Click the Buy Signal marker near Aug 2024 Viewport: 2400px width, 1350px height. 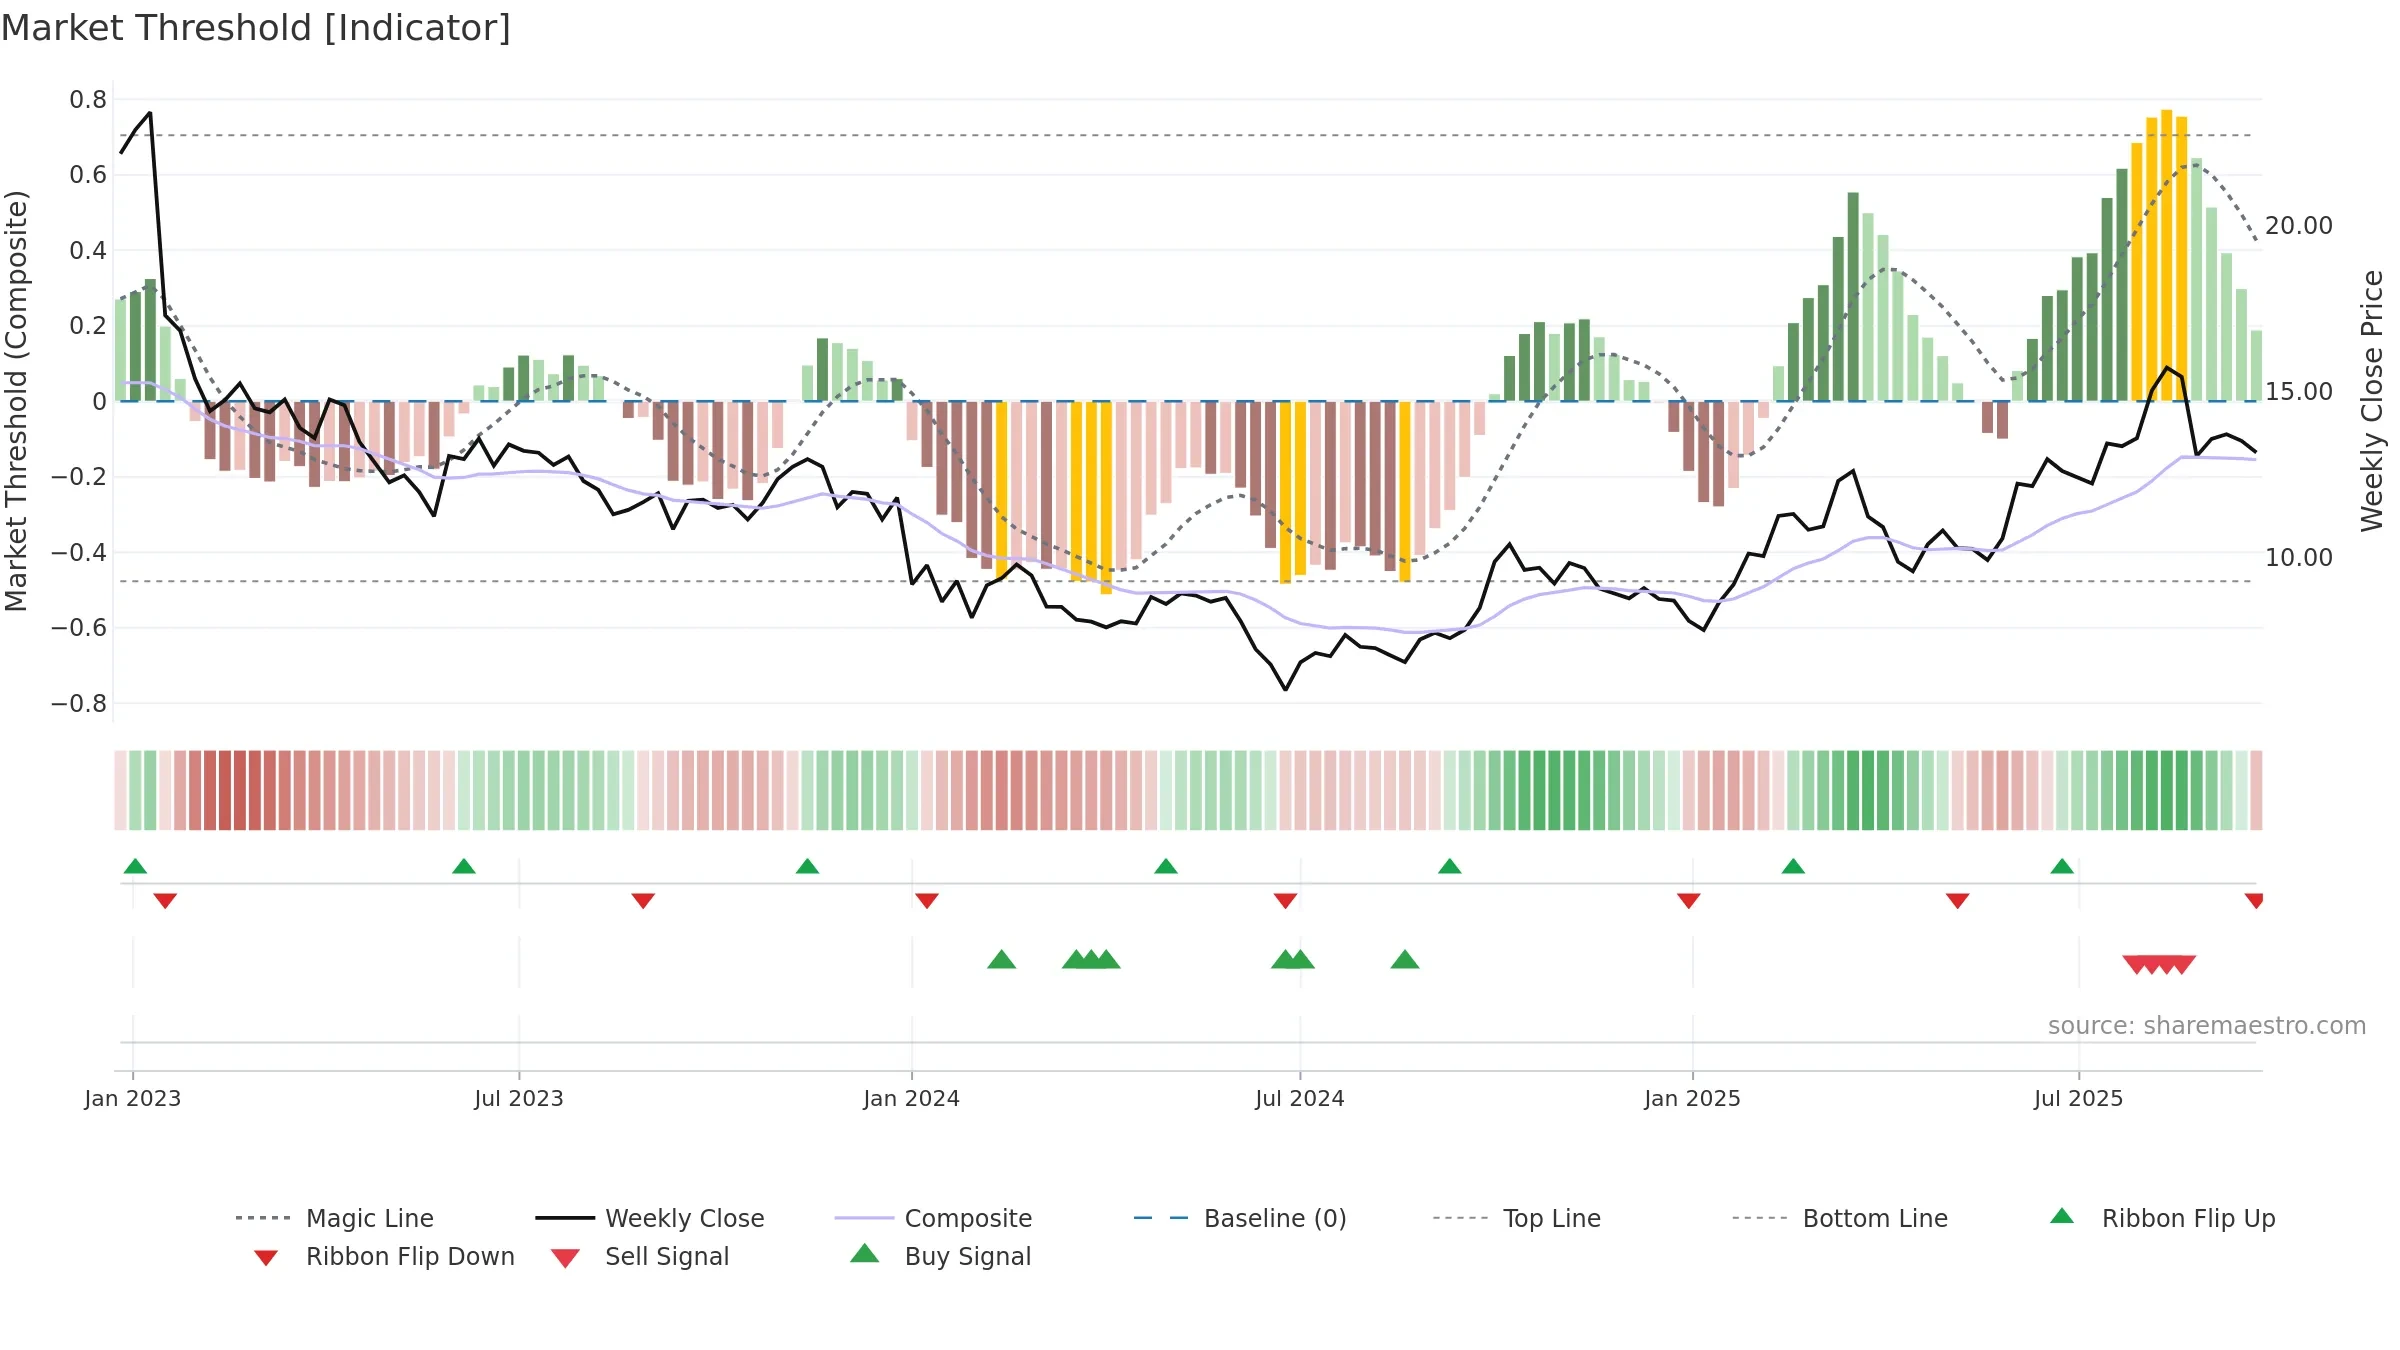point(1405,960)
